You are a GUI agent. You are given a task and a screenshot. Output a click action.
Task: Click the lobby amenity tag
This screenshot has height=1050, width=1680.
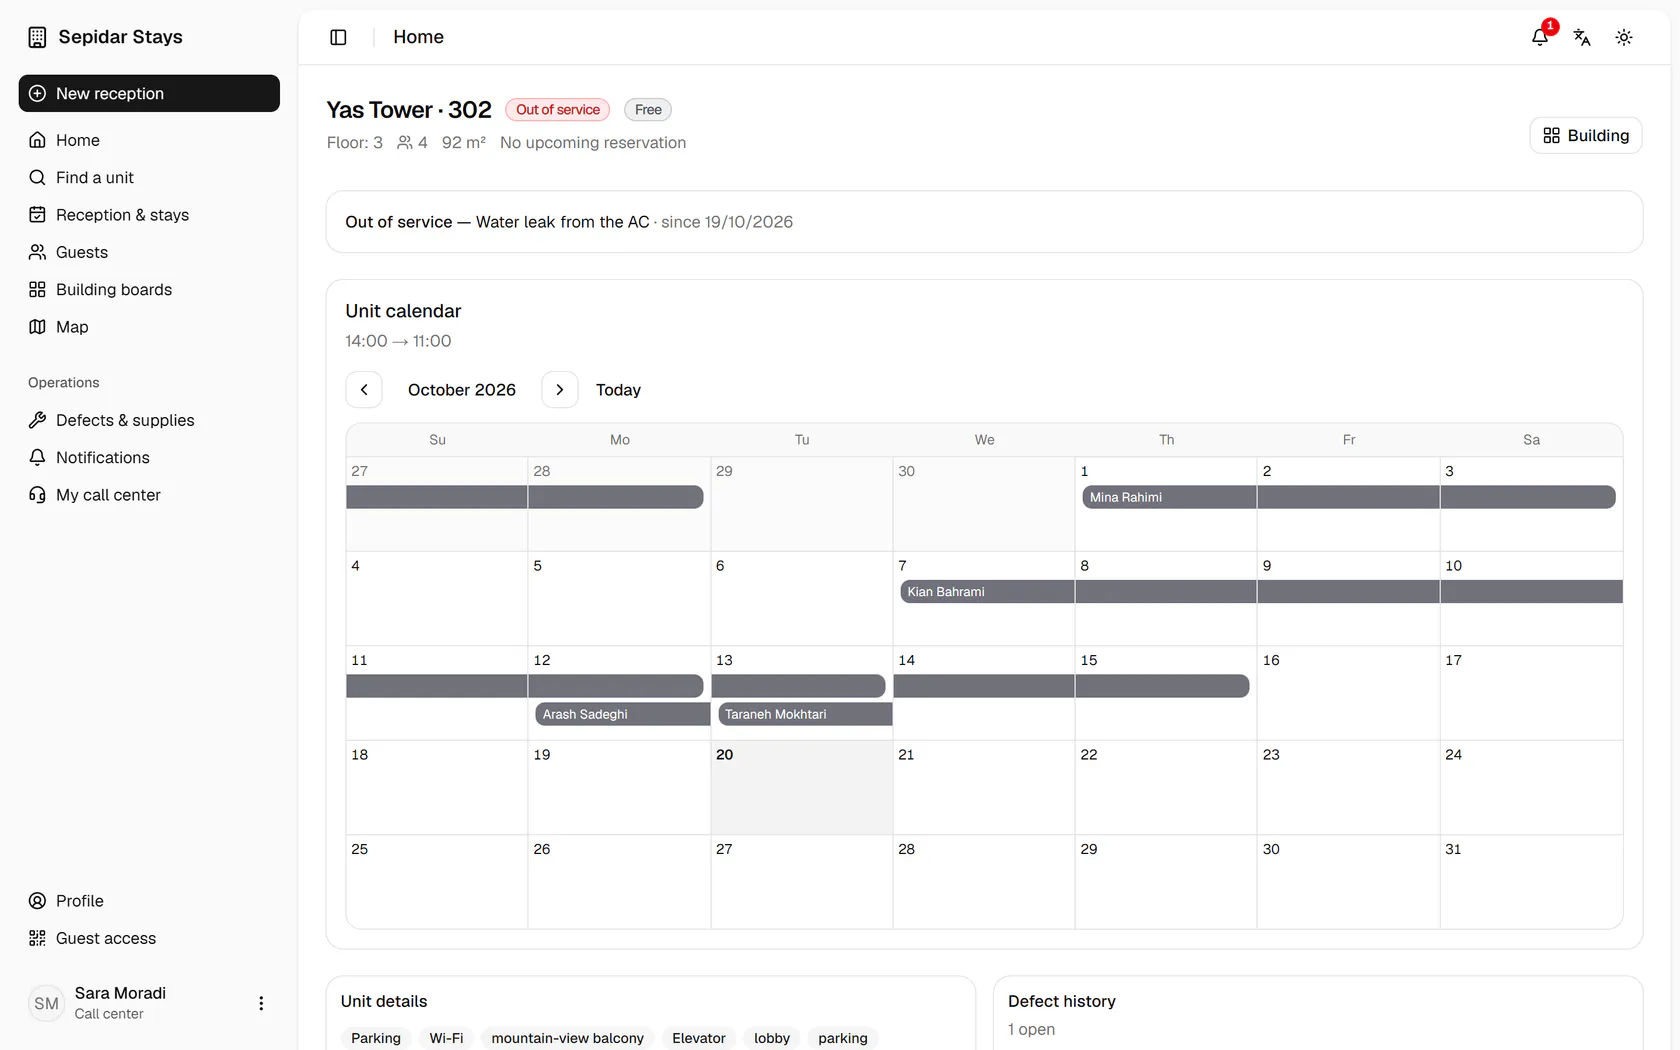pos(772,1038)
